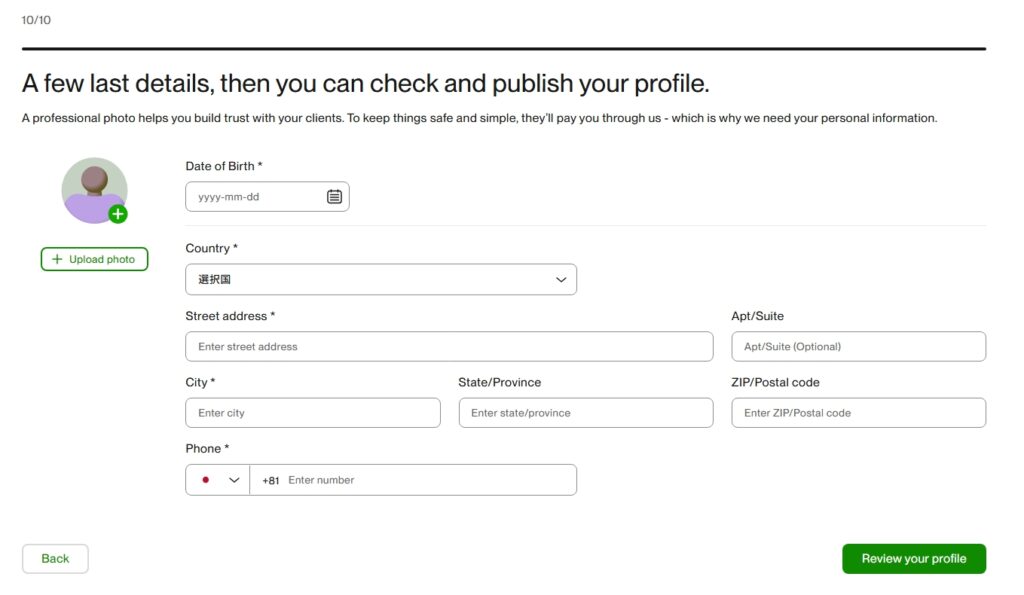Viewport: 1024px width, 595px height.
Task: Expand the phone country code chevron
Action: [x=234, y=480]
